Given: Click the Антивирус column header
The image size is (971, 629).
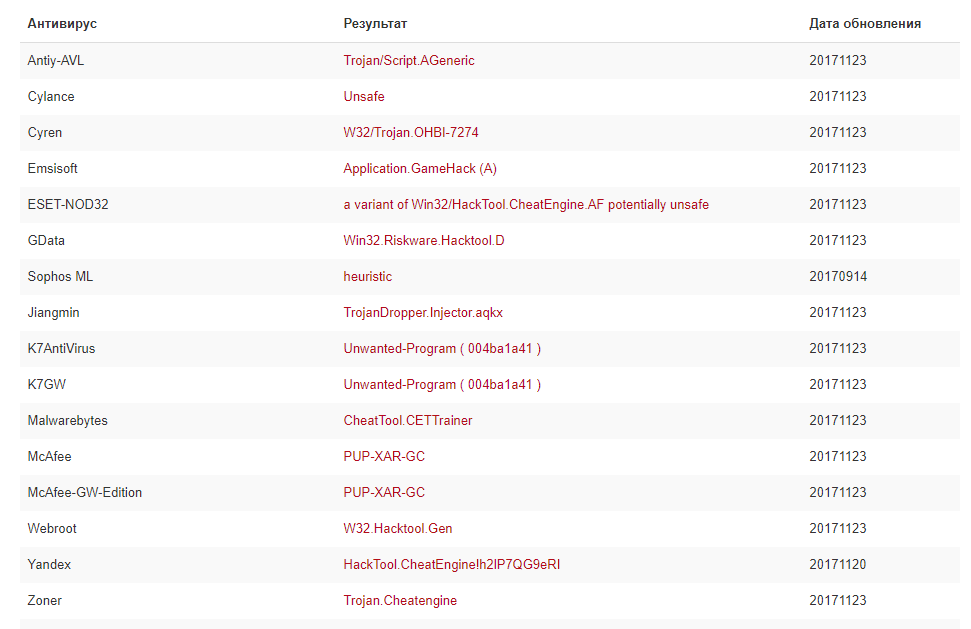Looking at the screenshot, I should [62, 23].
